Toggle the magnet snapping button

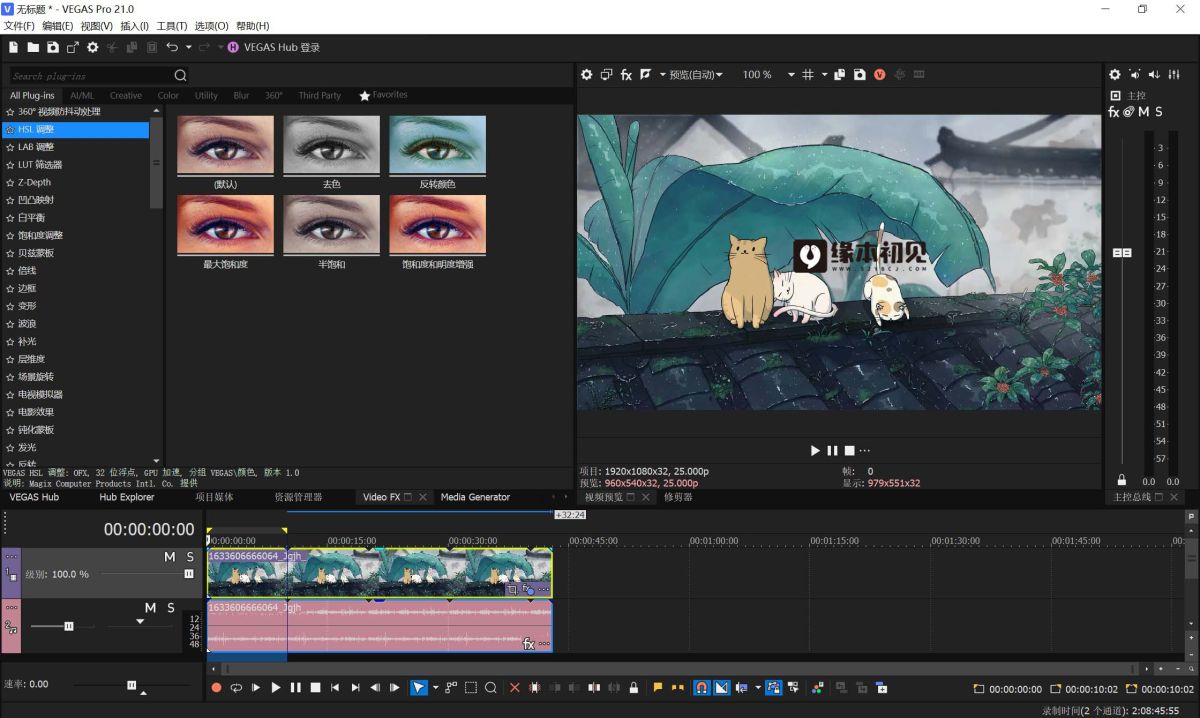[x=701, y=688]
